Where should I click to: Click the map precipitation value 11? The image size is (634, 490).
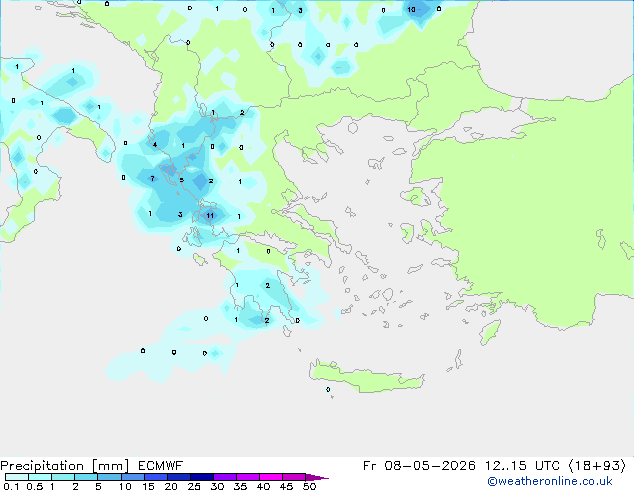(210, 215)
